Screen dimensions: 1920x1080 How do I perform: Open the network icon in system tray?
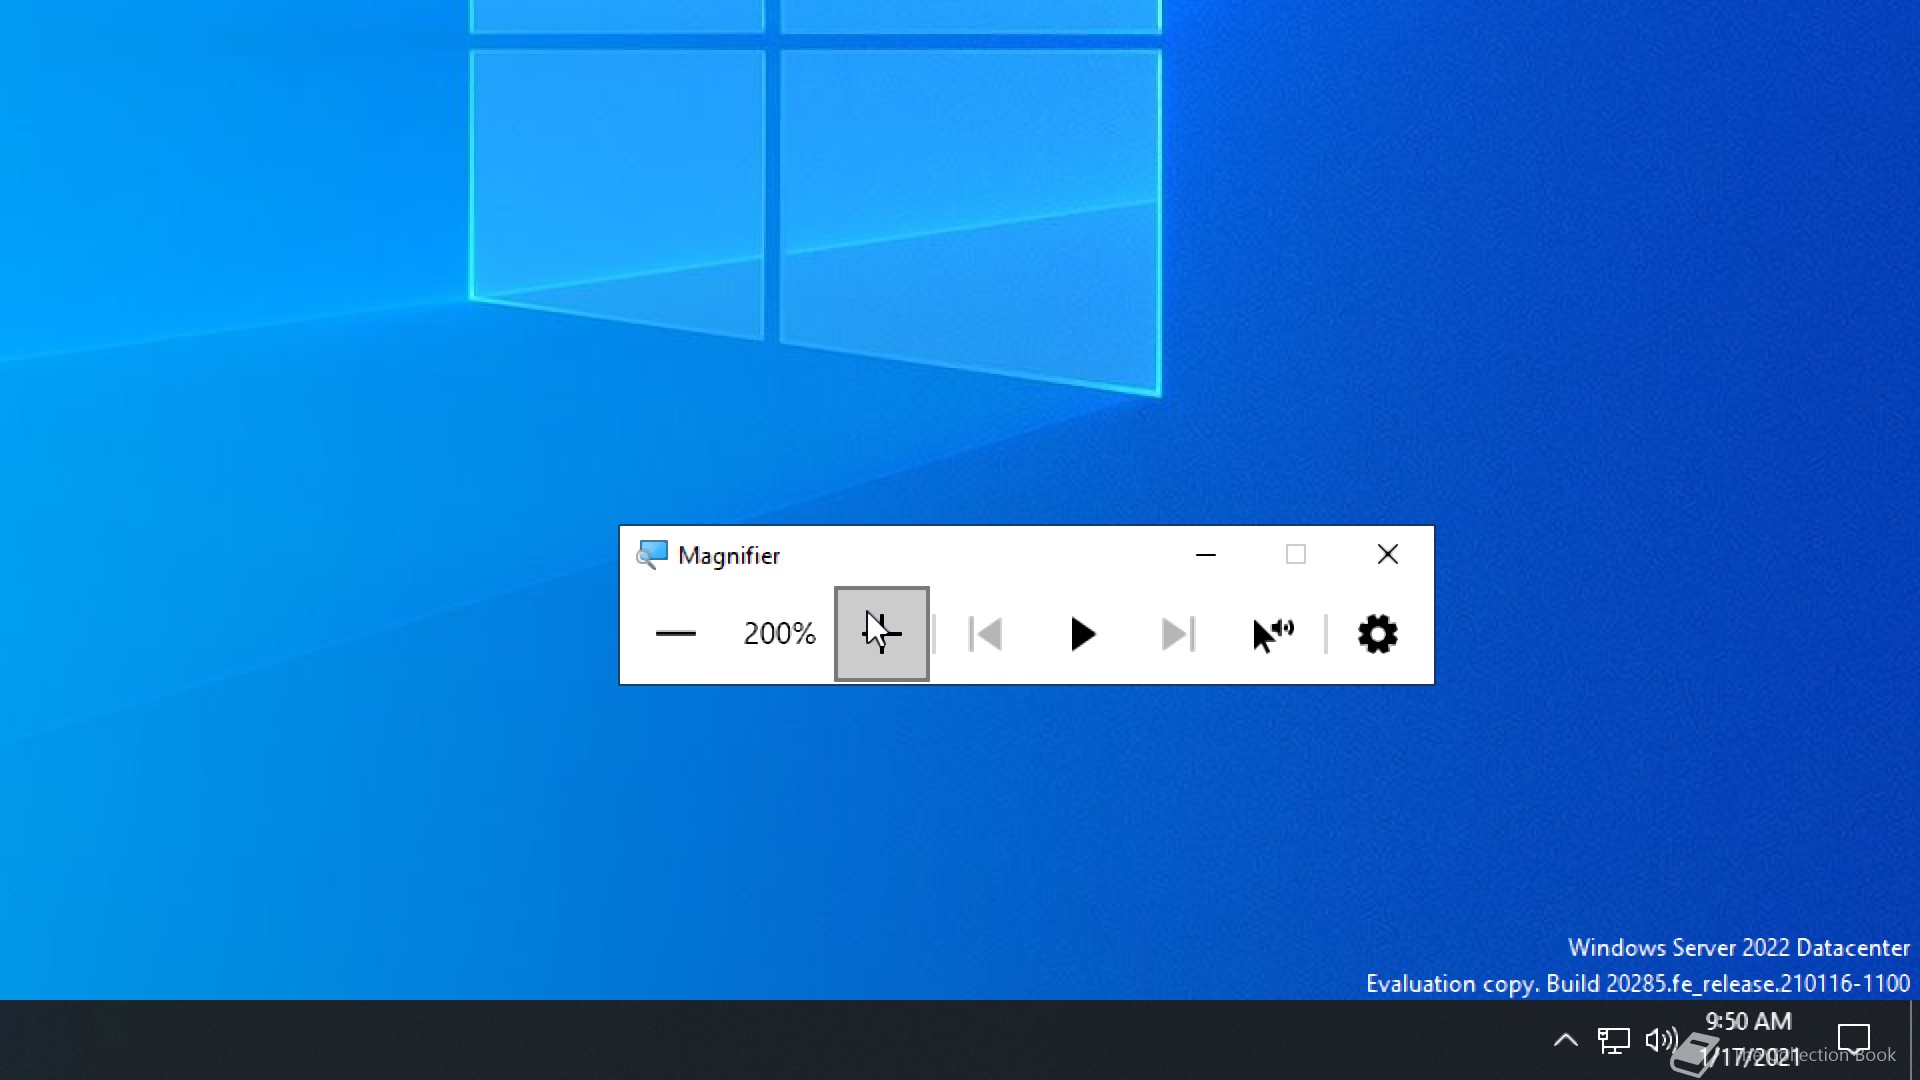click(x=1613, y=1040)
